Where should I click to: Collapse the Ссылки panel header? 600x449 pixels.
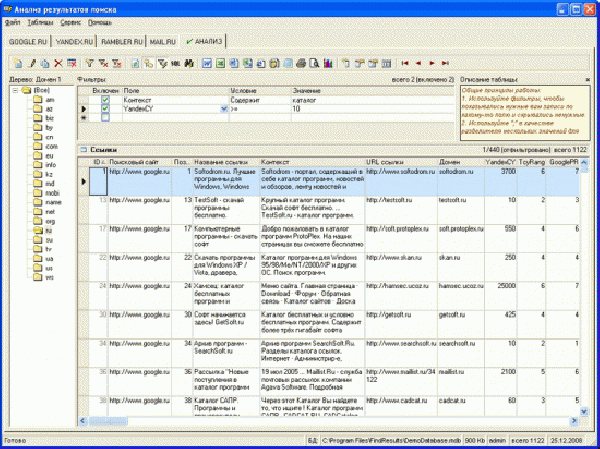(x=85, y=149)
